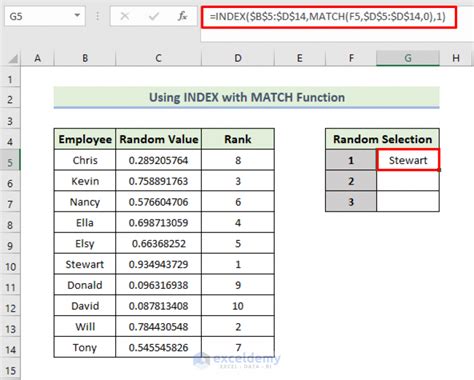Click the Random Selection header cell

click(x=382, y=139)
